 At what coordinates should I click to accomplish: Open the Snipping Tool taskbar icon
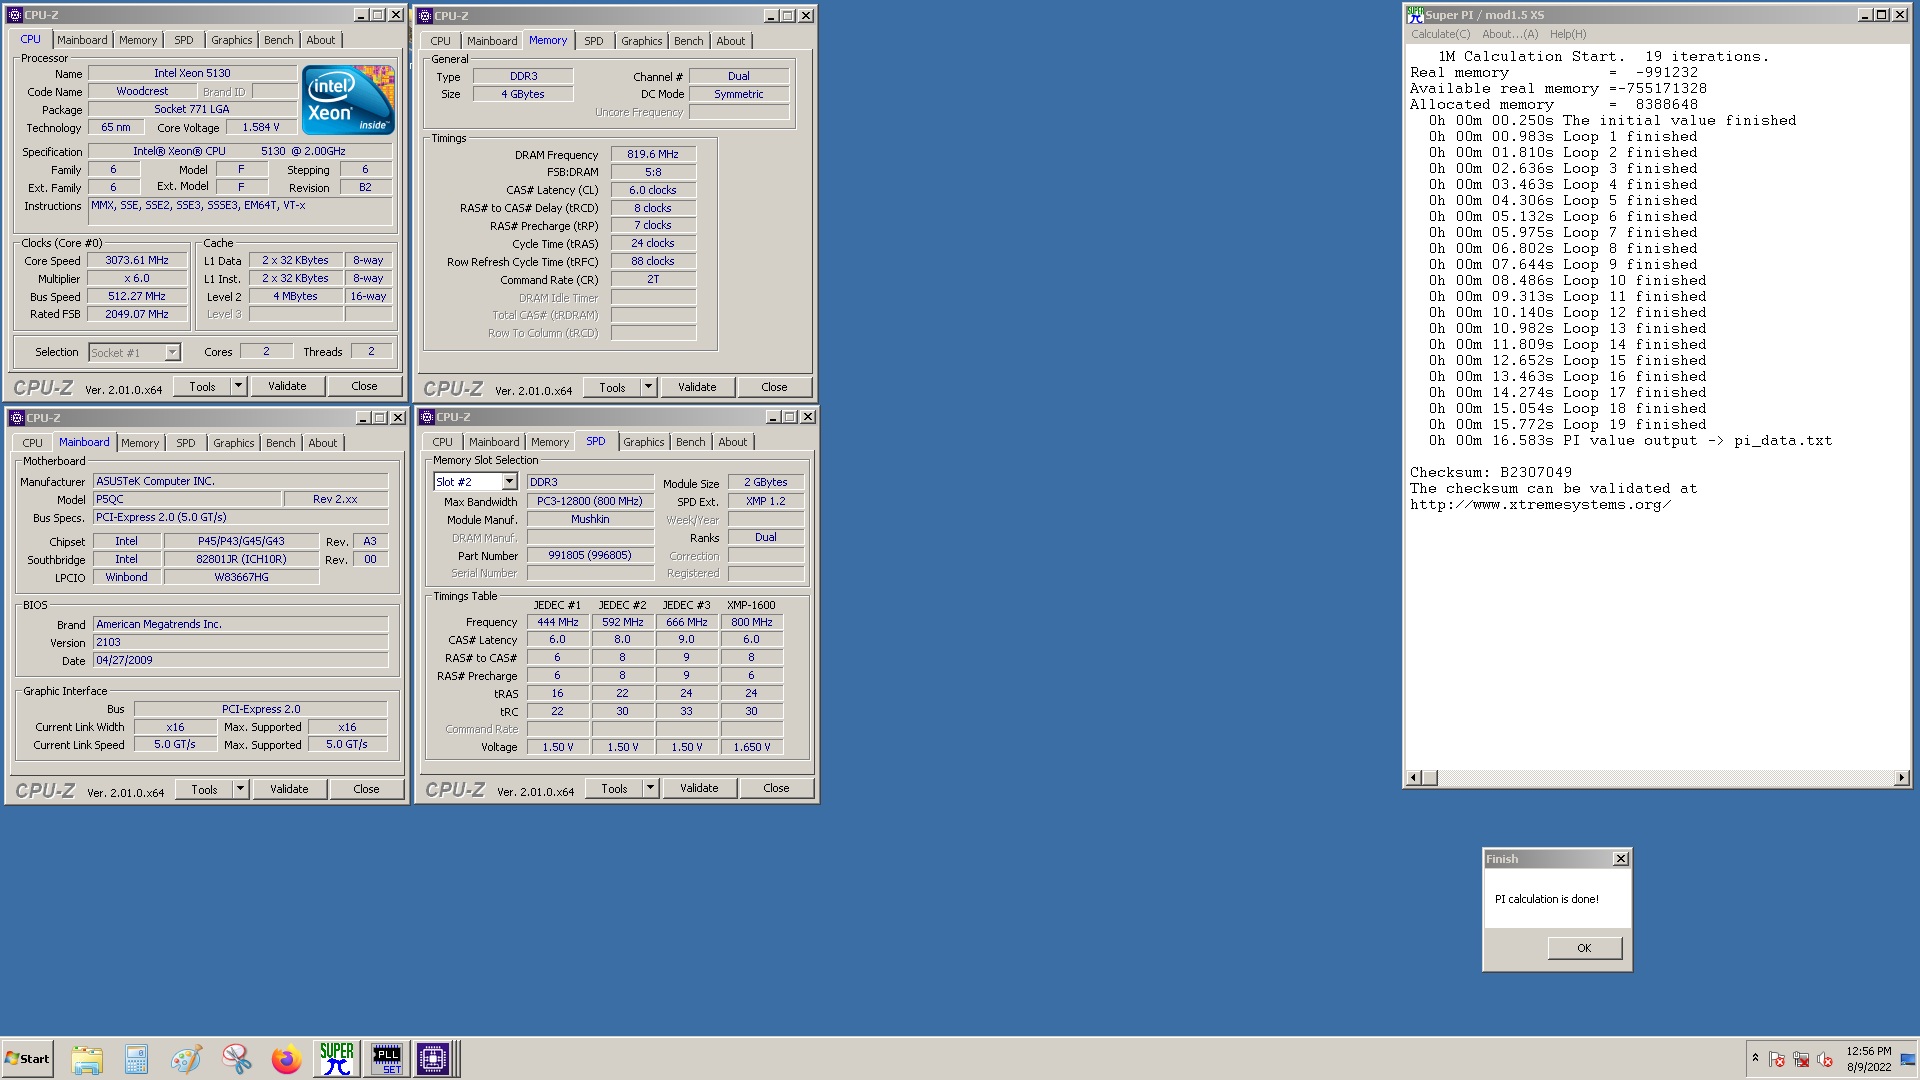[237, 1059]
